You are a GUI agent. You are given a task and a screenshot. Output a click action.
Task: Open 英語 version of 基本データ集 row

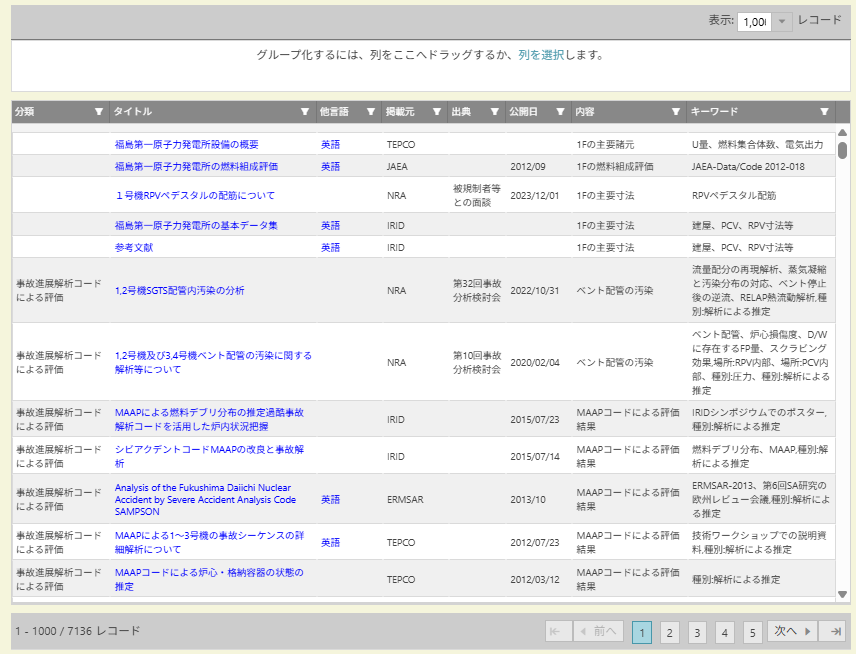coord(330,225)
